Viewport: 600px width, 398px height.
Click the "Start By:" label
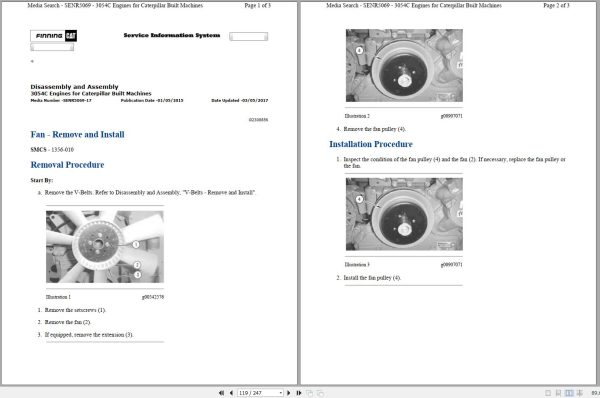42,180
